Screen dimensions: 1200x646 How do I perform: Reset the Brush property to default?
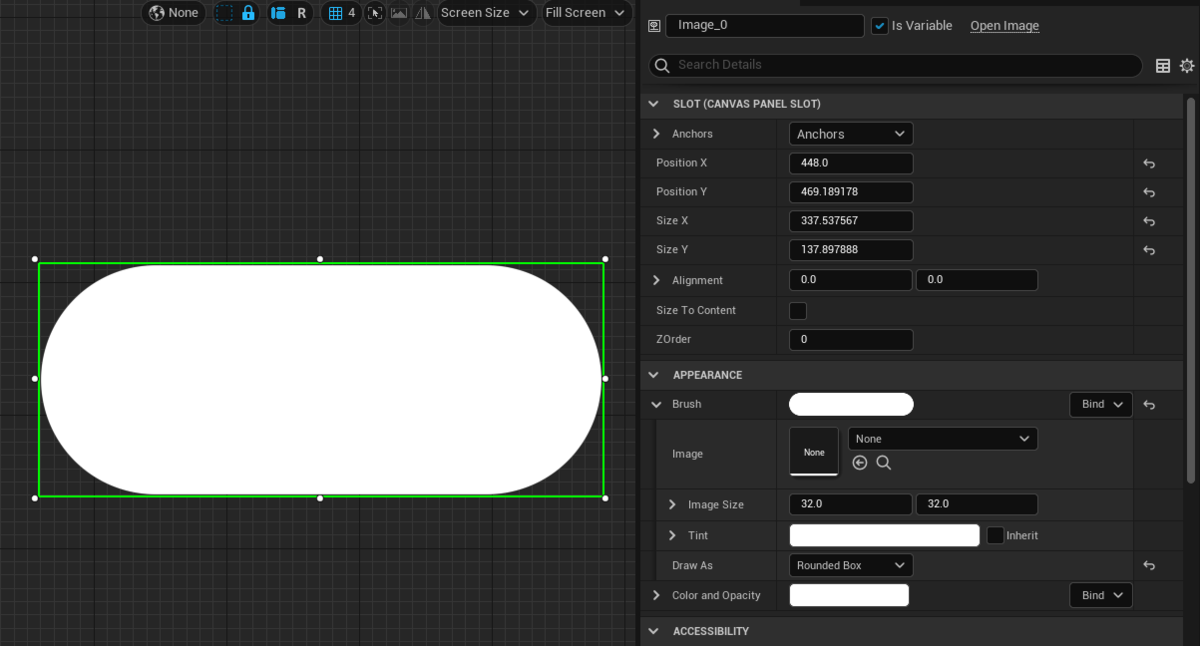click(1149, 405)
